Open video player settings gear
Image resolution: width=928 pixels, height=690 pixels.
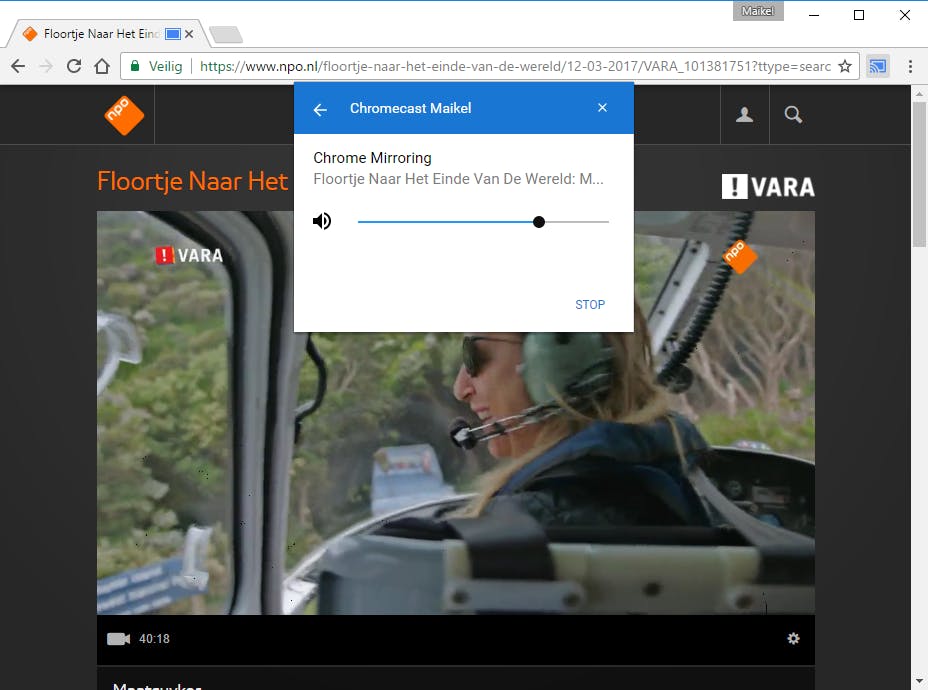pyautogui.click(x=794, y=639)
